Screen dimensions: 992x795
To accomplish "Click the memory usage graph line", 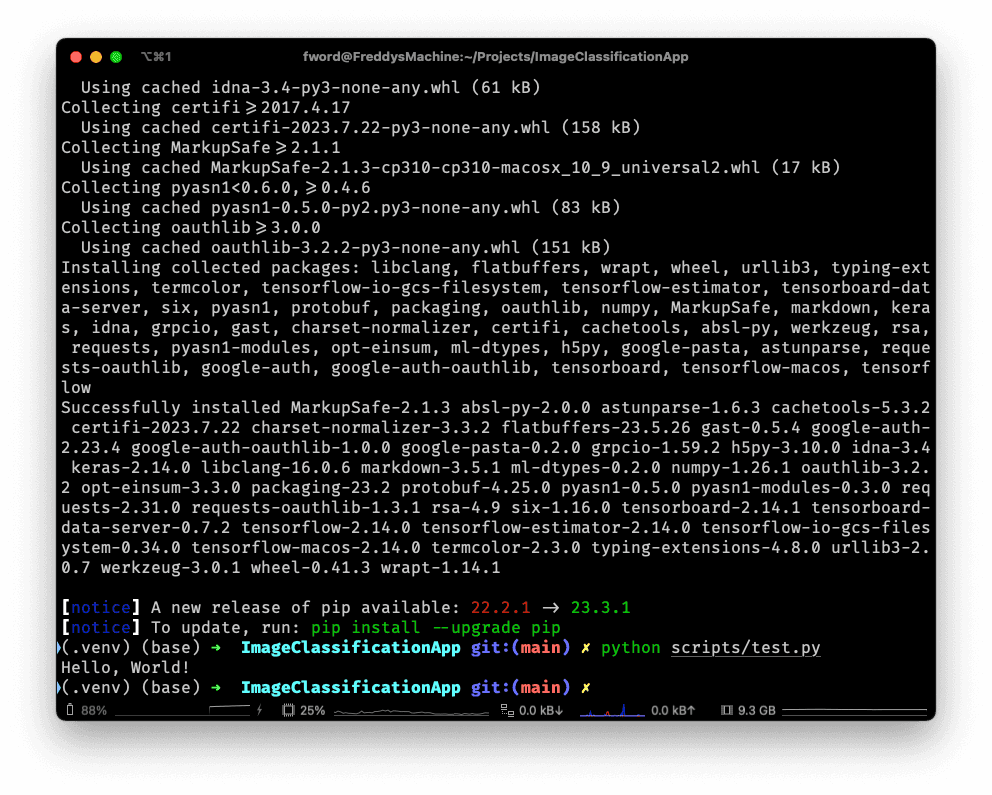I will click(854, 710).
